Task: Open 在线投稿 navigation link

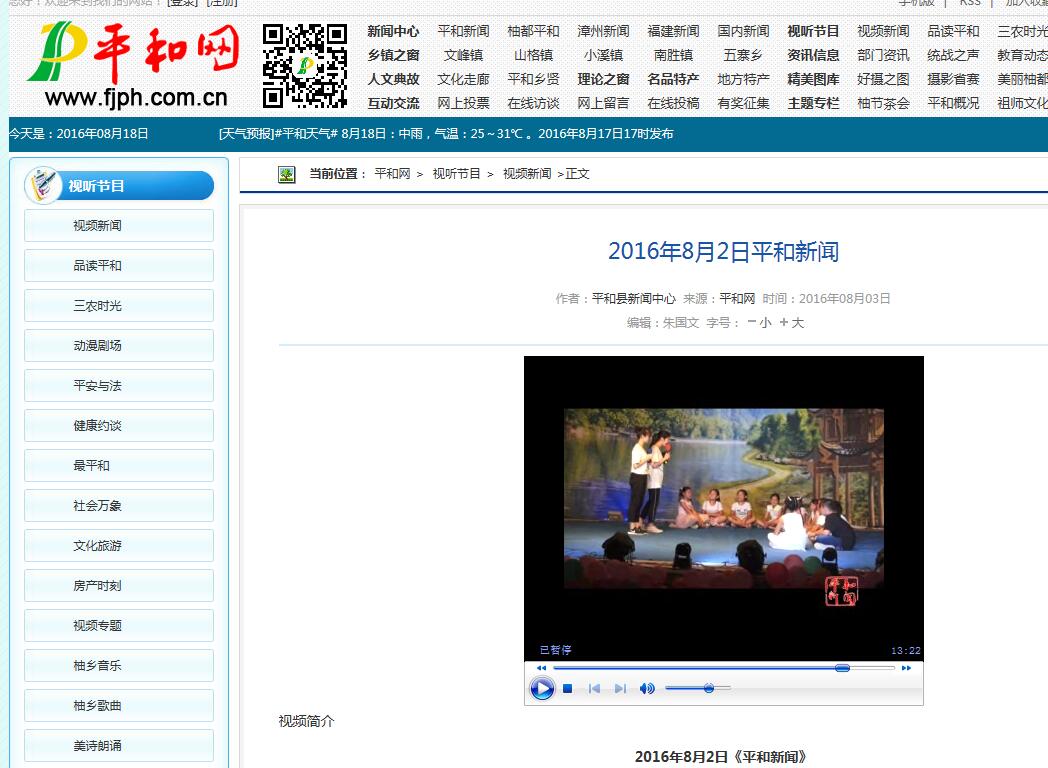Action: 673,103
